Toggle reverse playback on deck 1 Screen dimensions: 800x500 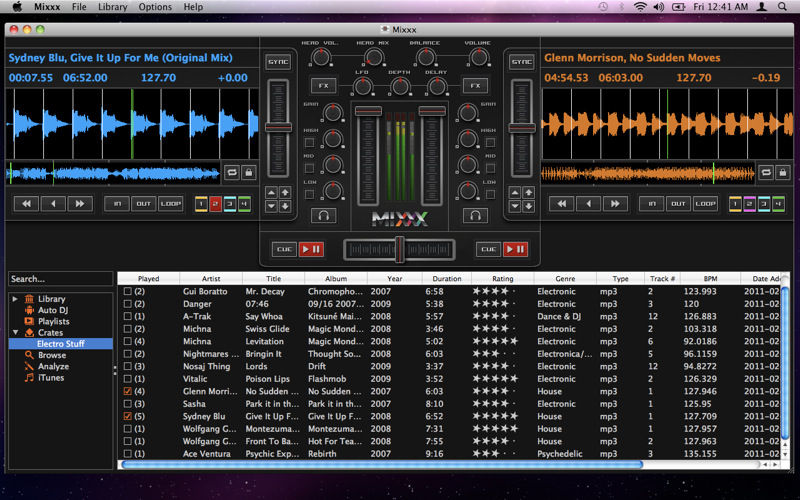click(x=53, y=204)
